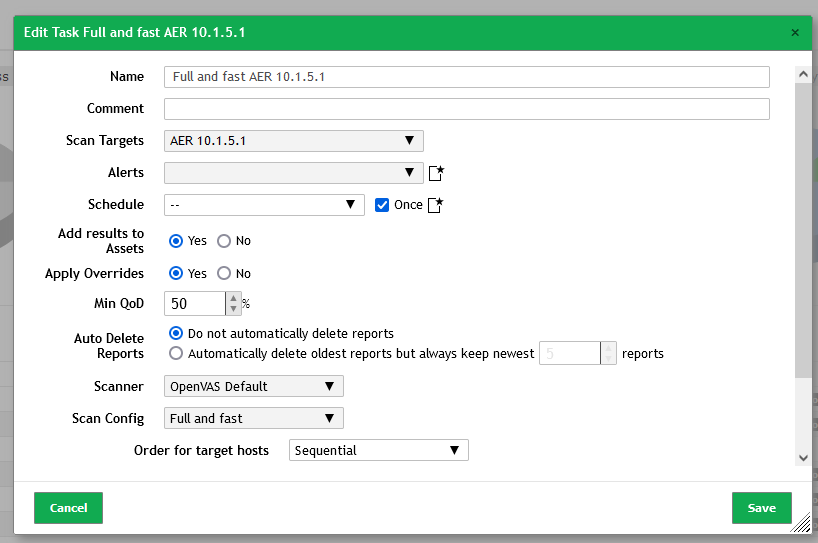This screenshot has height=543, width=818.
Task: Click the new schedule icon beside Once
Action: tap(435, 205)
